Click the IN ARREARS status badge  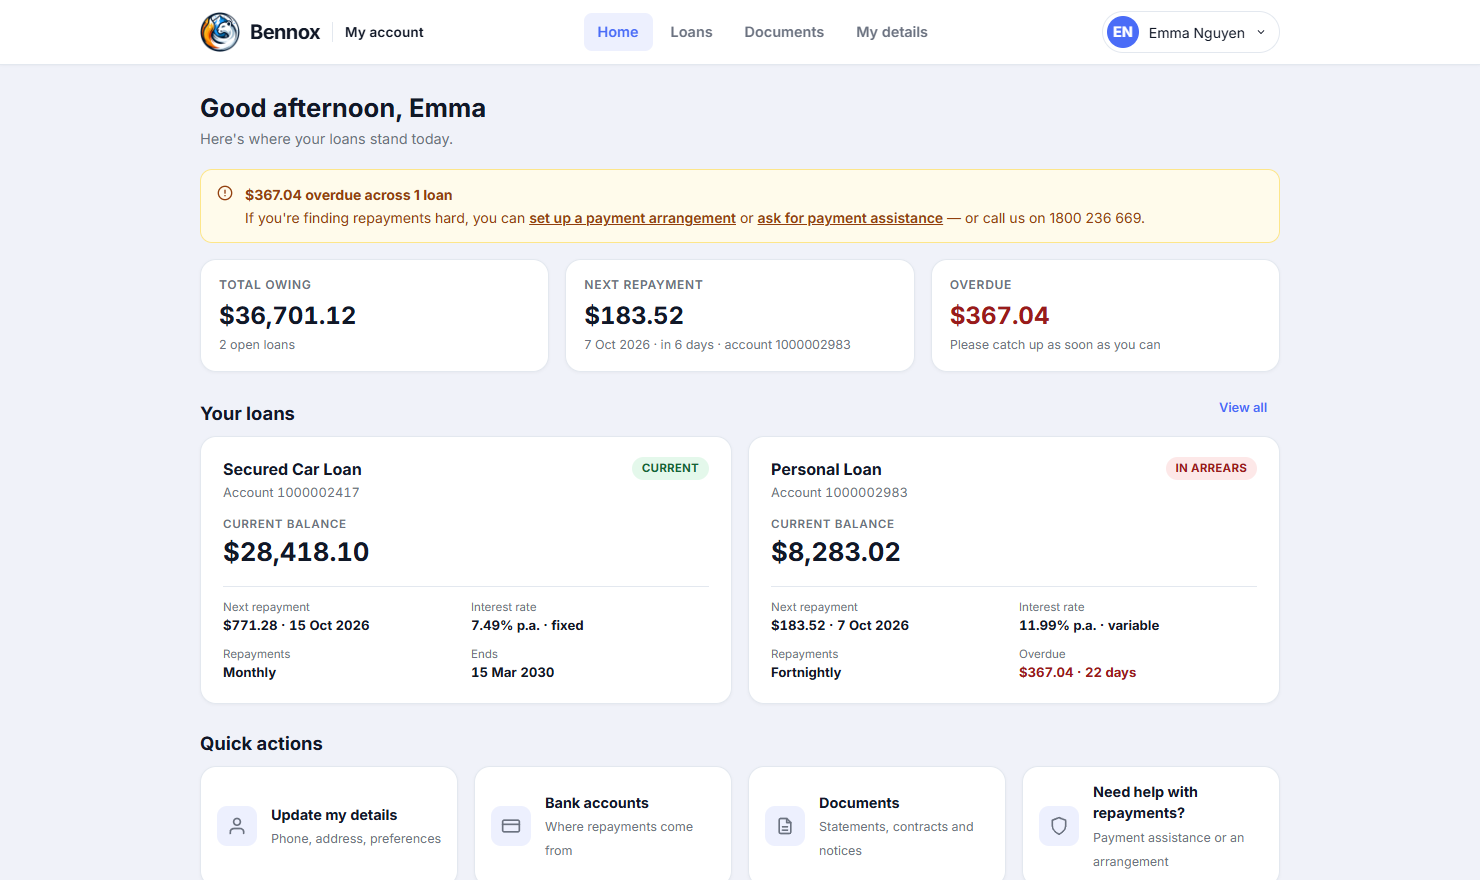[1211, 468]
